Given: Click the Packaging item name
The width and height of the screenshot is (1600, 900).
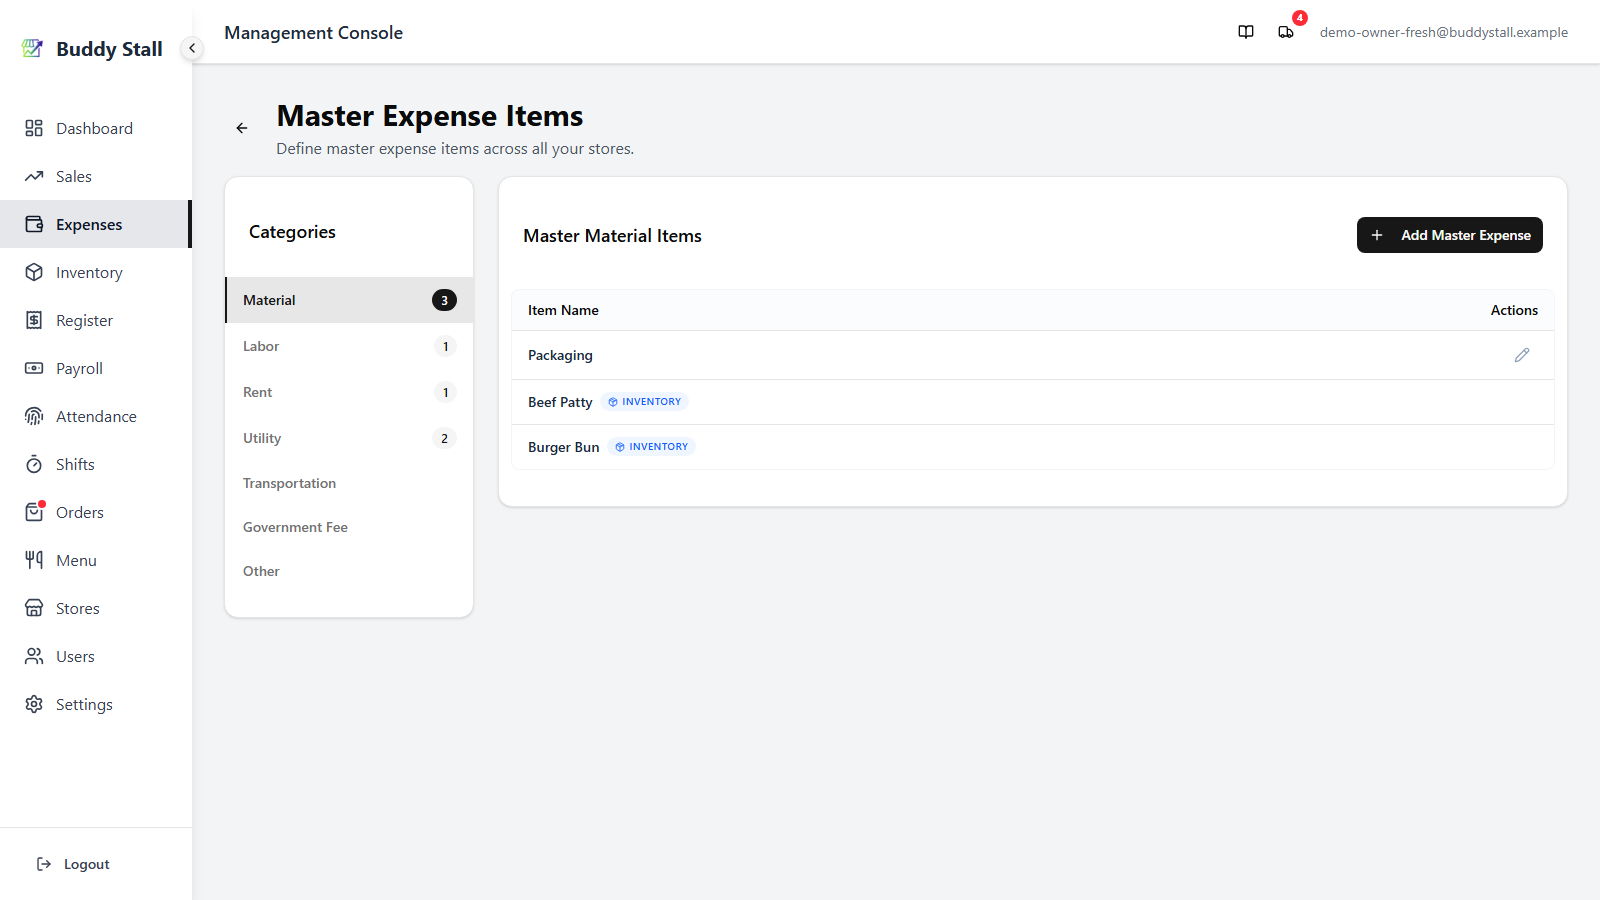Looking at the screenshot, I should pos(560,355).
